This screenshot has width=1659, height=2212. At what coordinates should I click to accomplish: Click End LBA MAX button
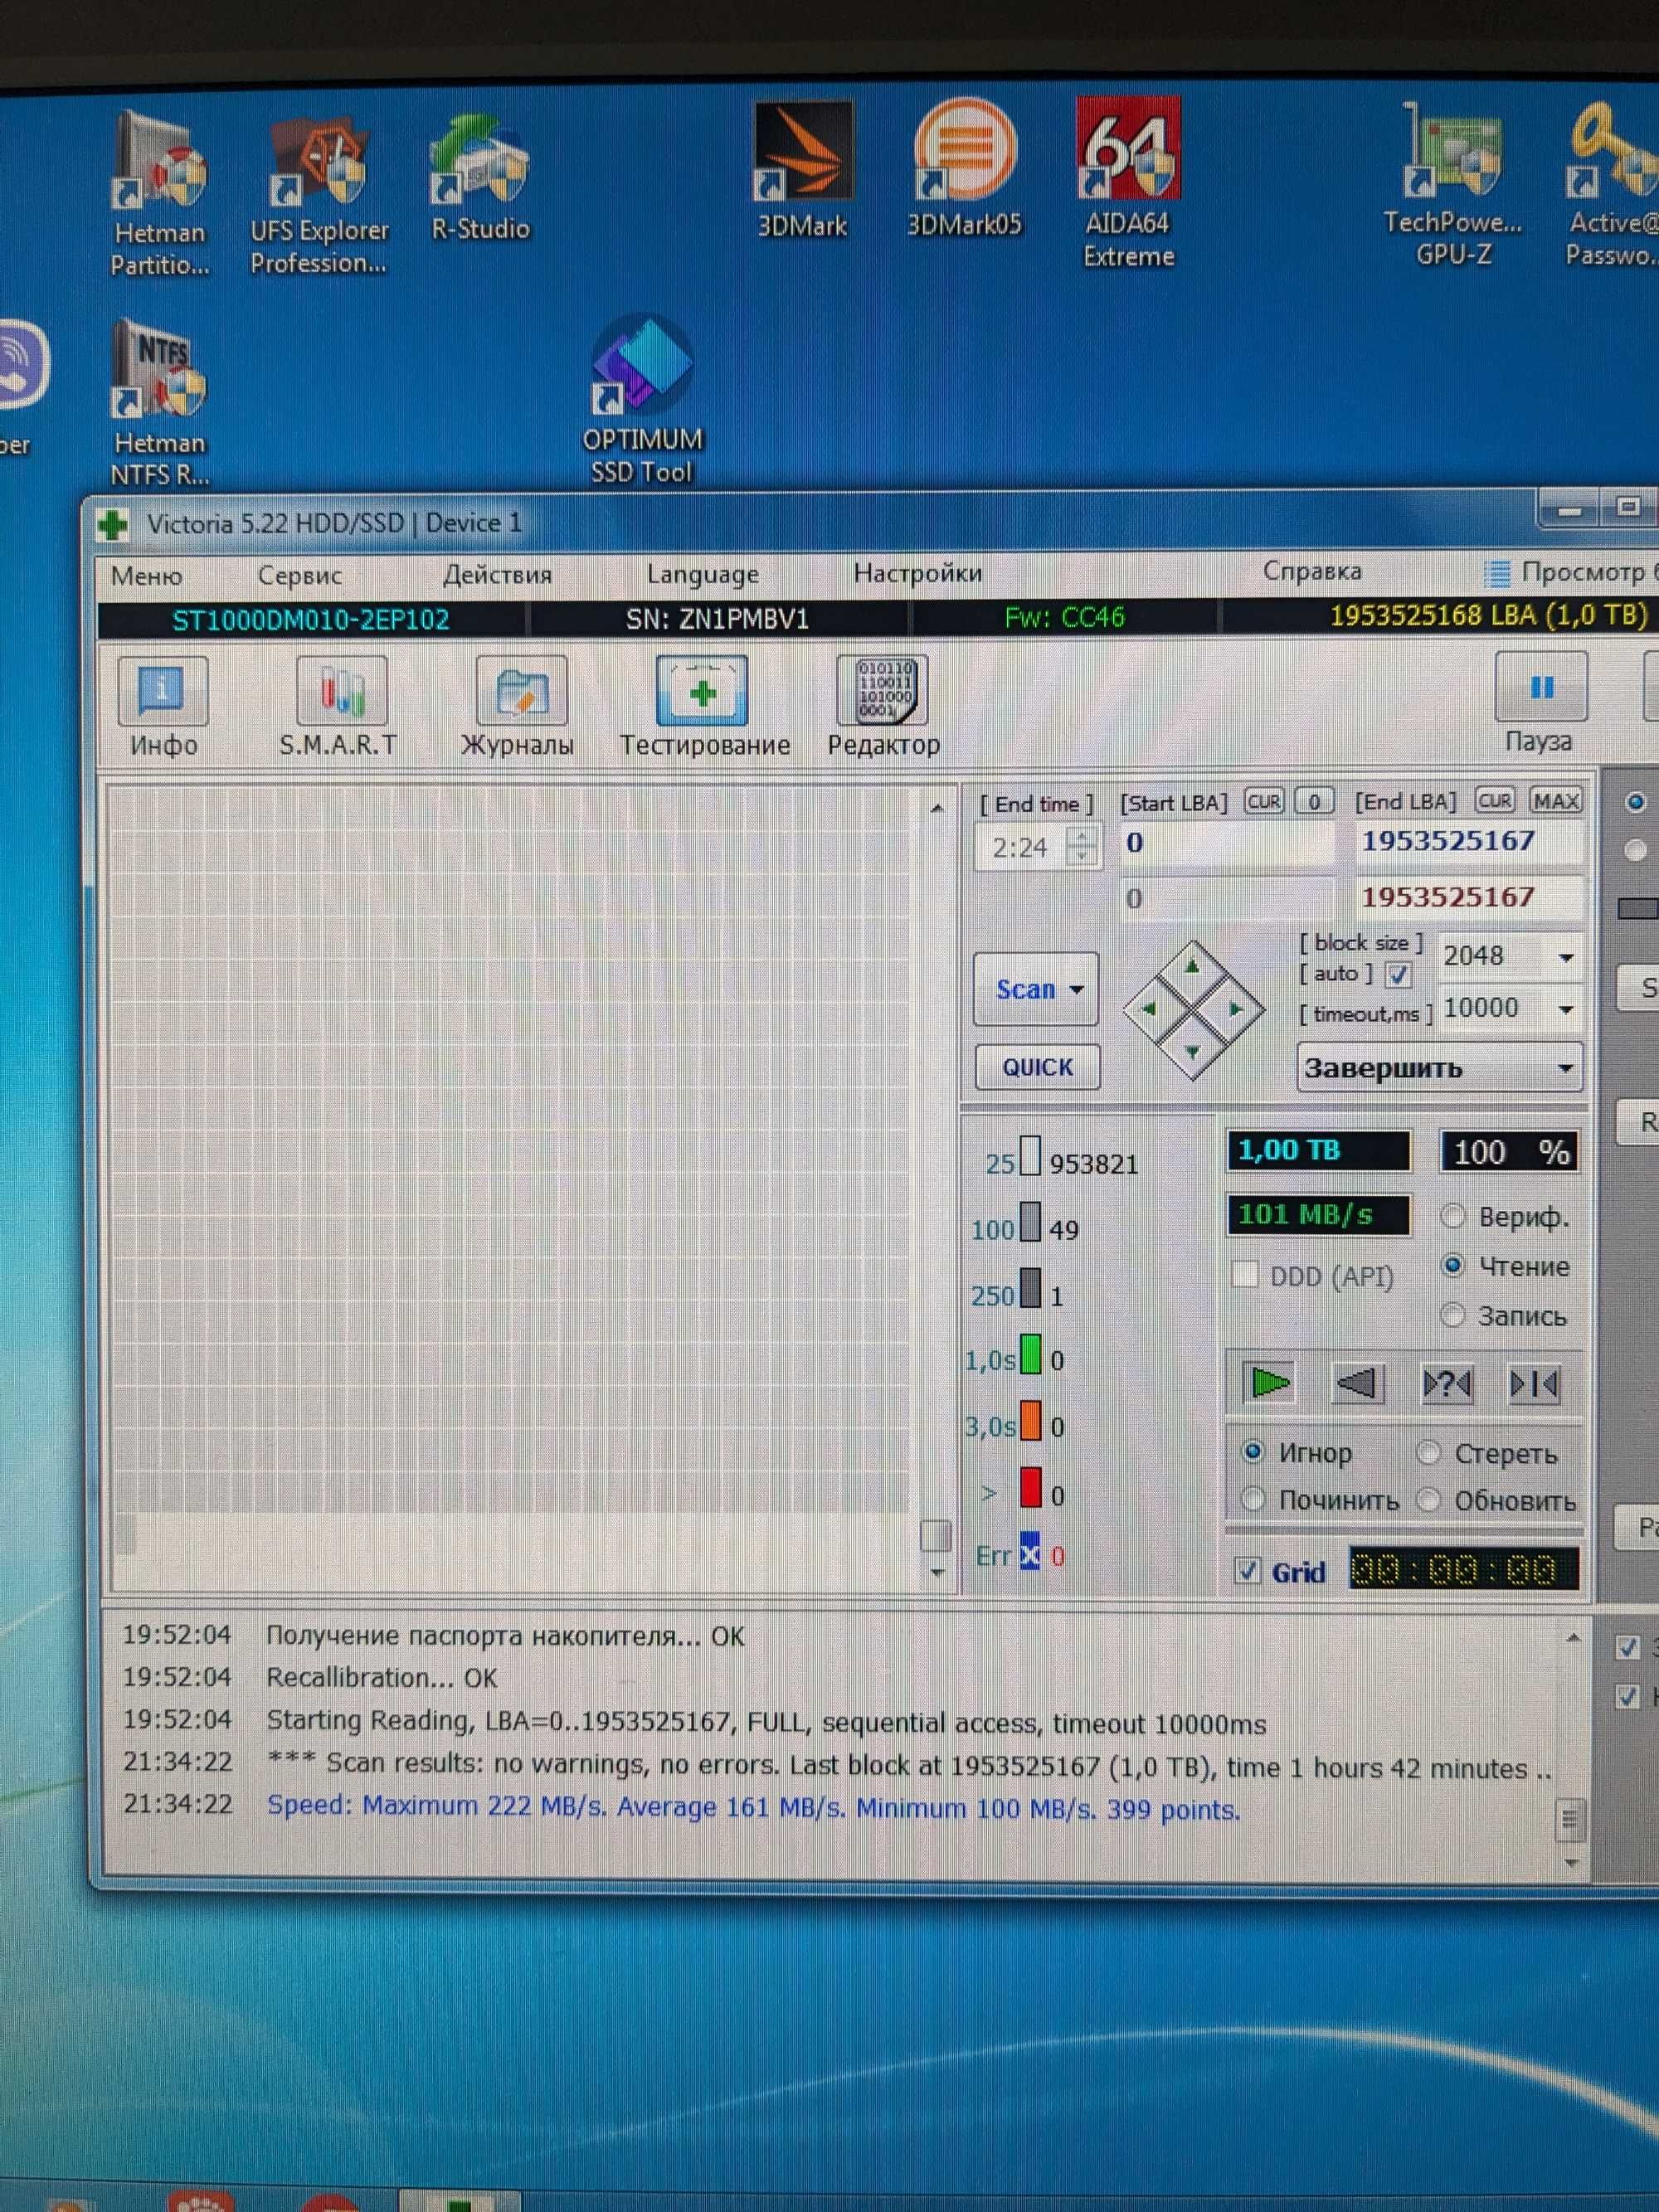click(x=1556, y=801)
